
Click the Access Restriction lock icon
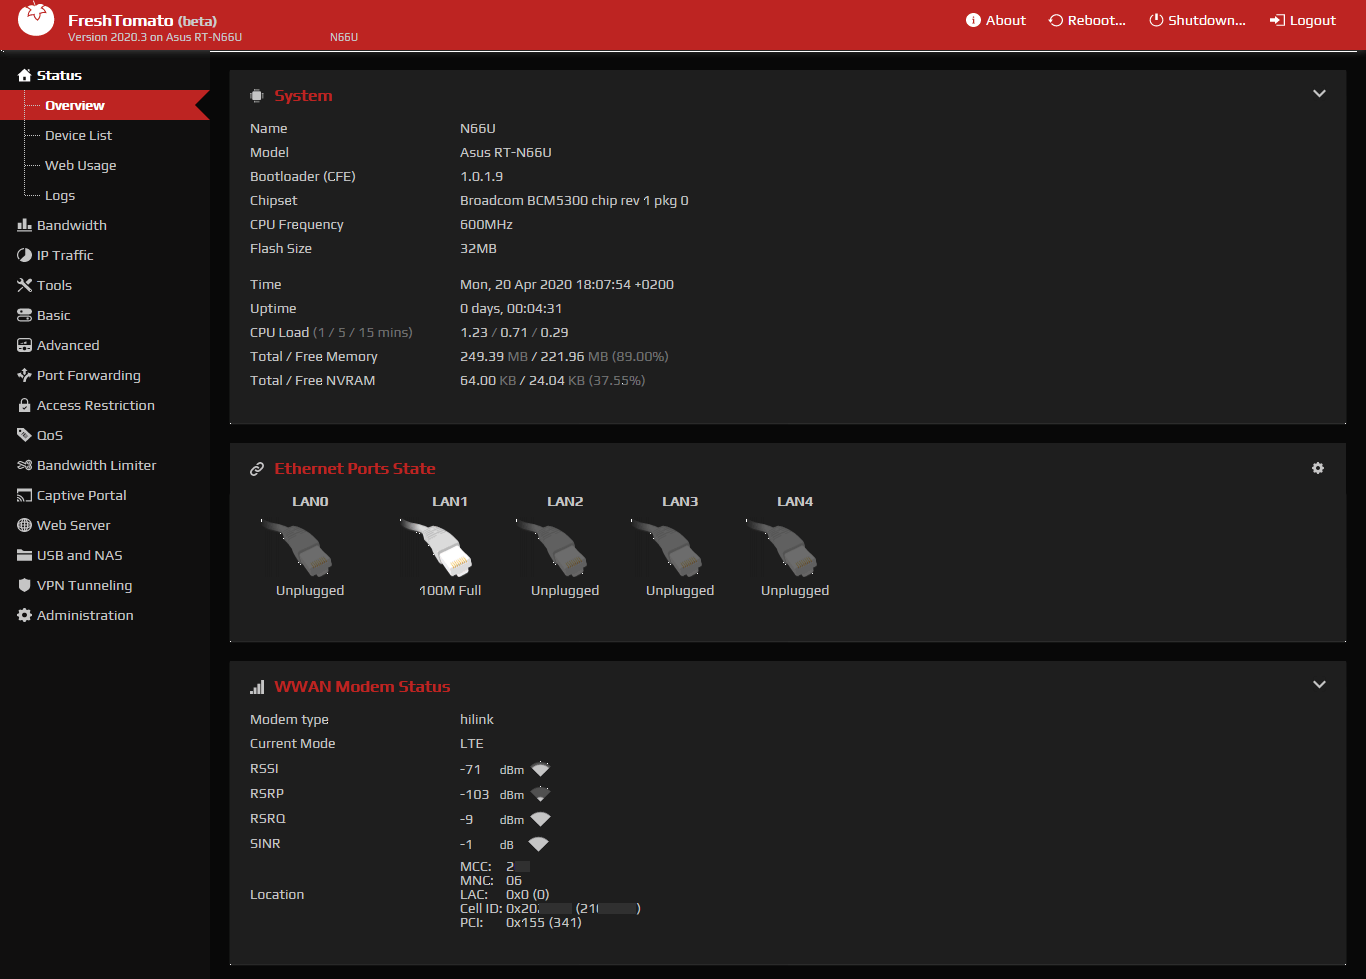click(x=25, y=405)
